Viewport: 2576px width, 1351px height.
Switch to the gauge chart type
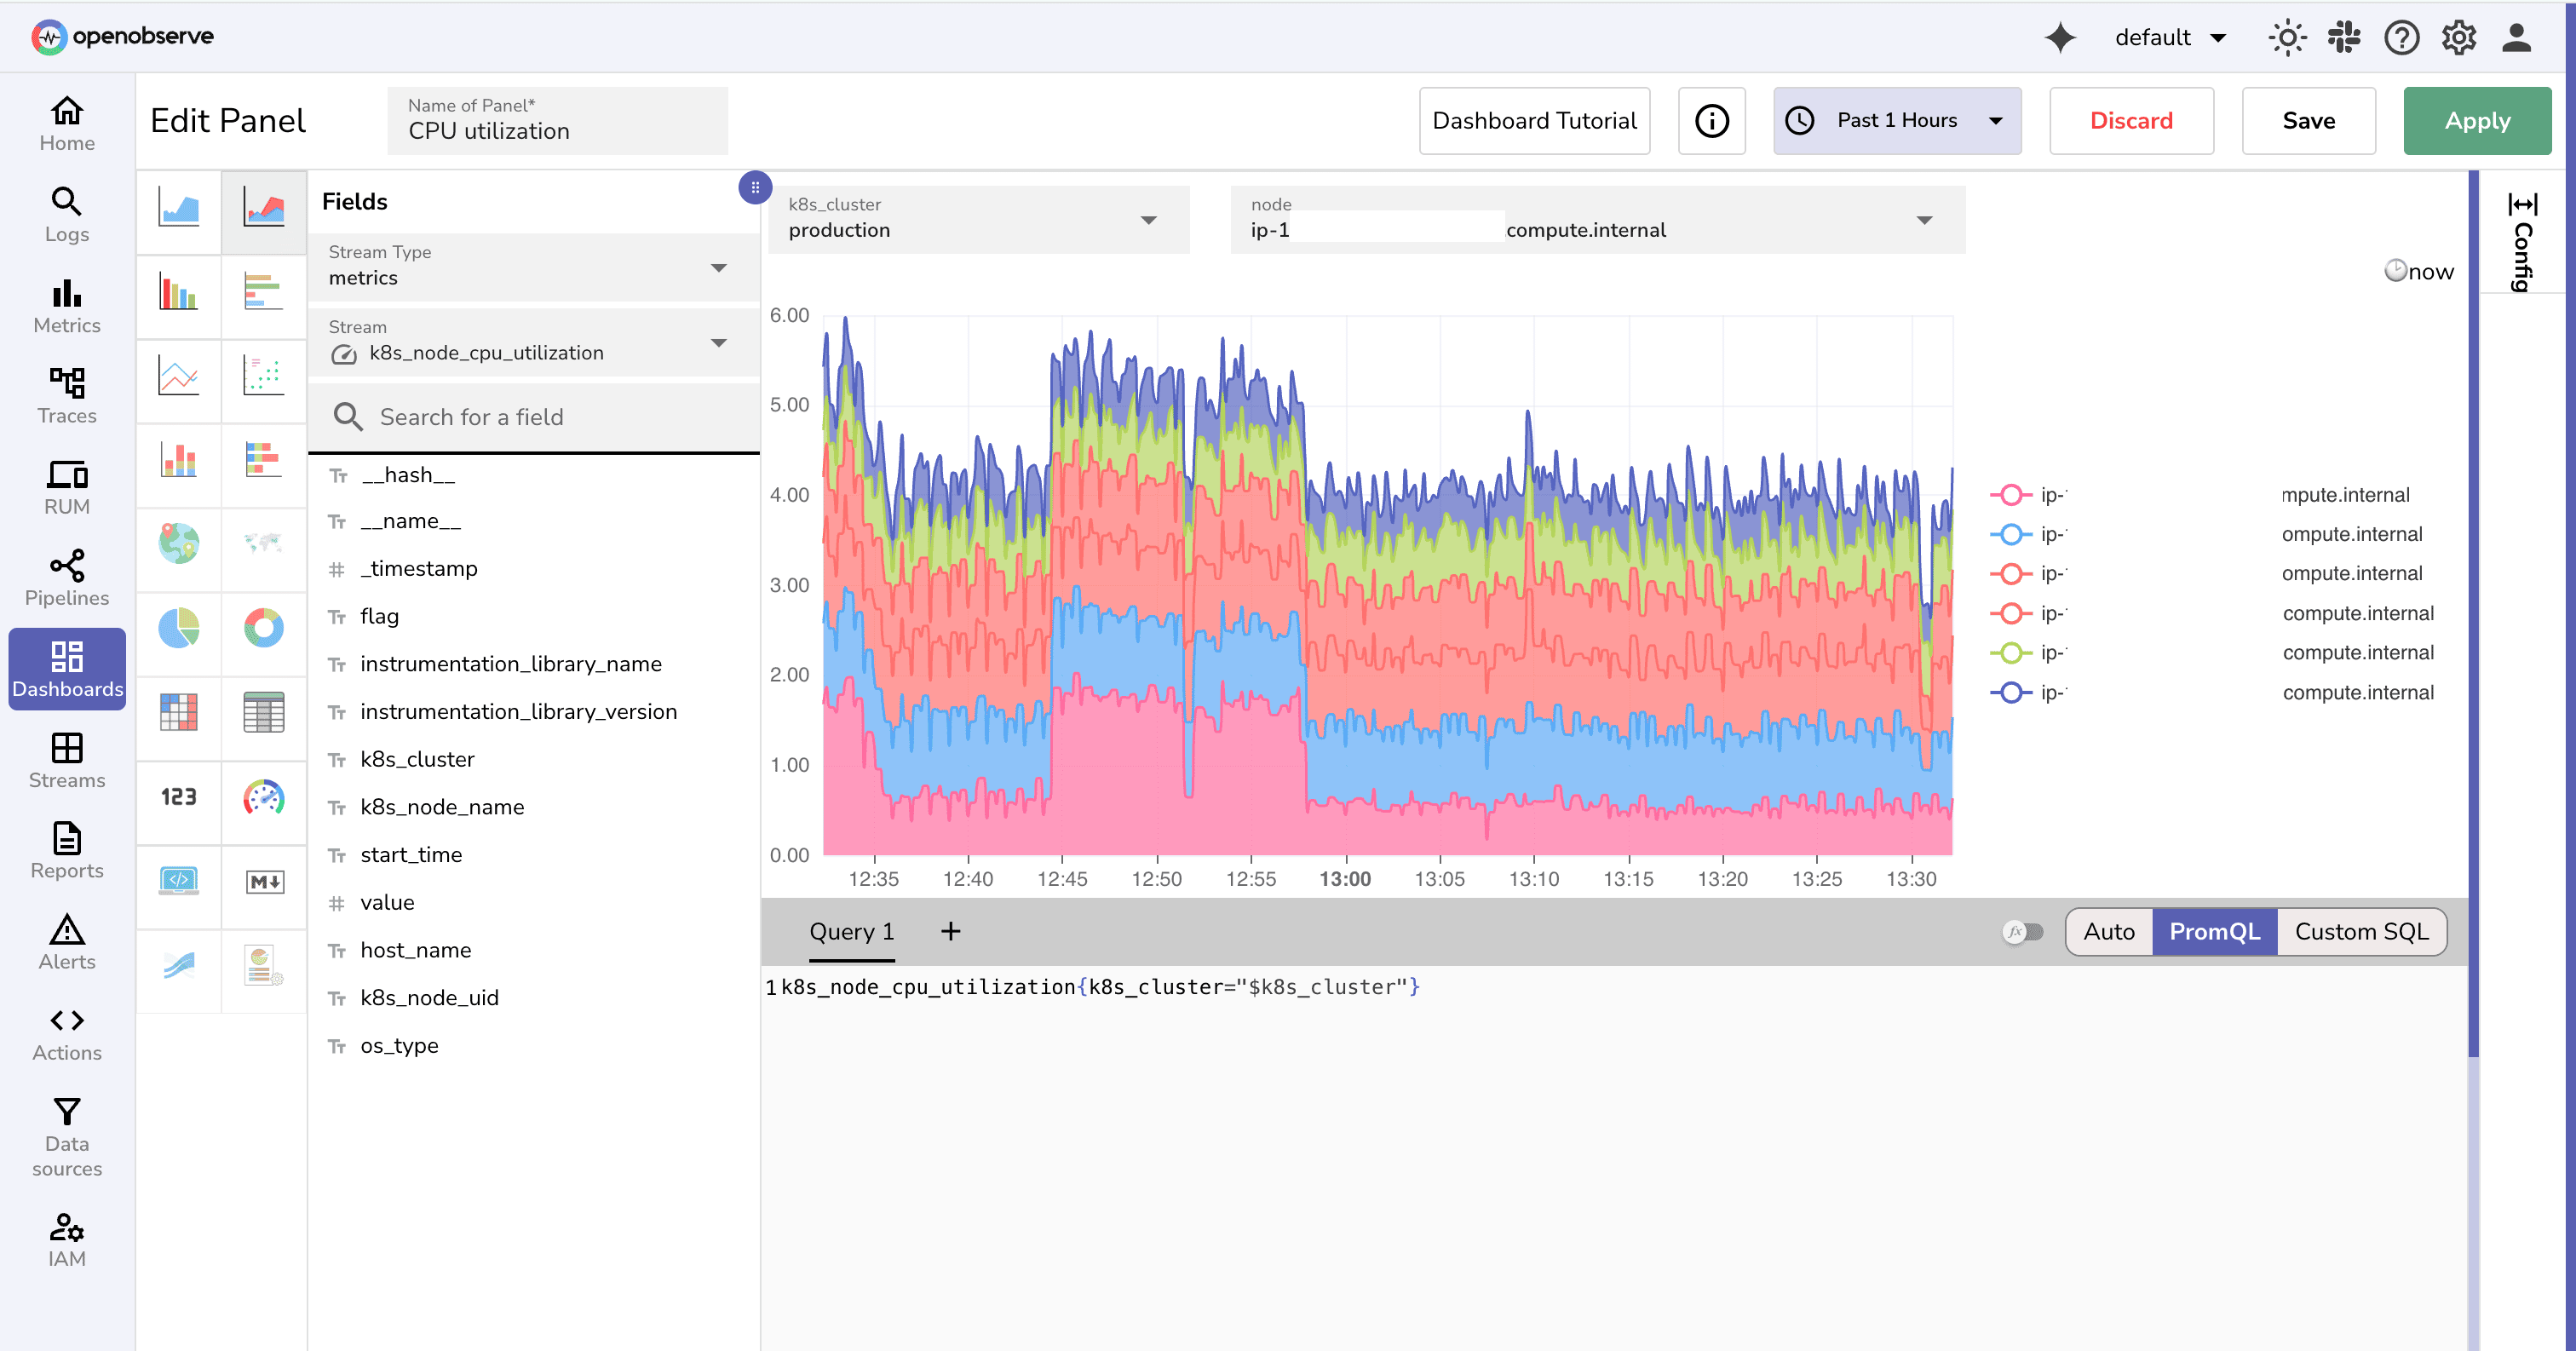(263, 800)
